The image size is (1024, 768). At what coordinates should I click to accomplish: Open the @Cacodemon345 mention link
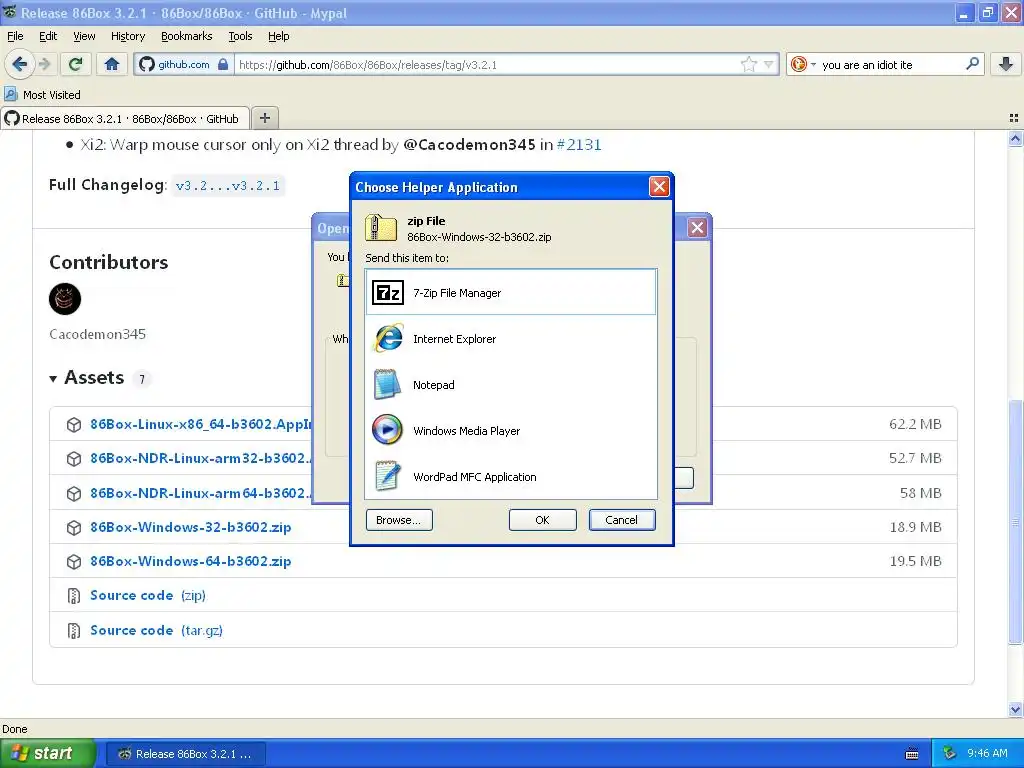[x=469, y=144]
